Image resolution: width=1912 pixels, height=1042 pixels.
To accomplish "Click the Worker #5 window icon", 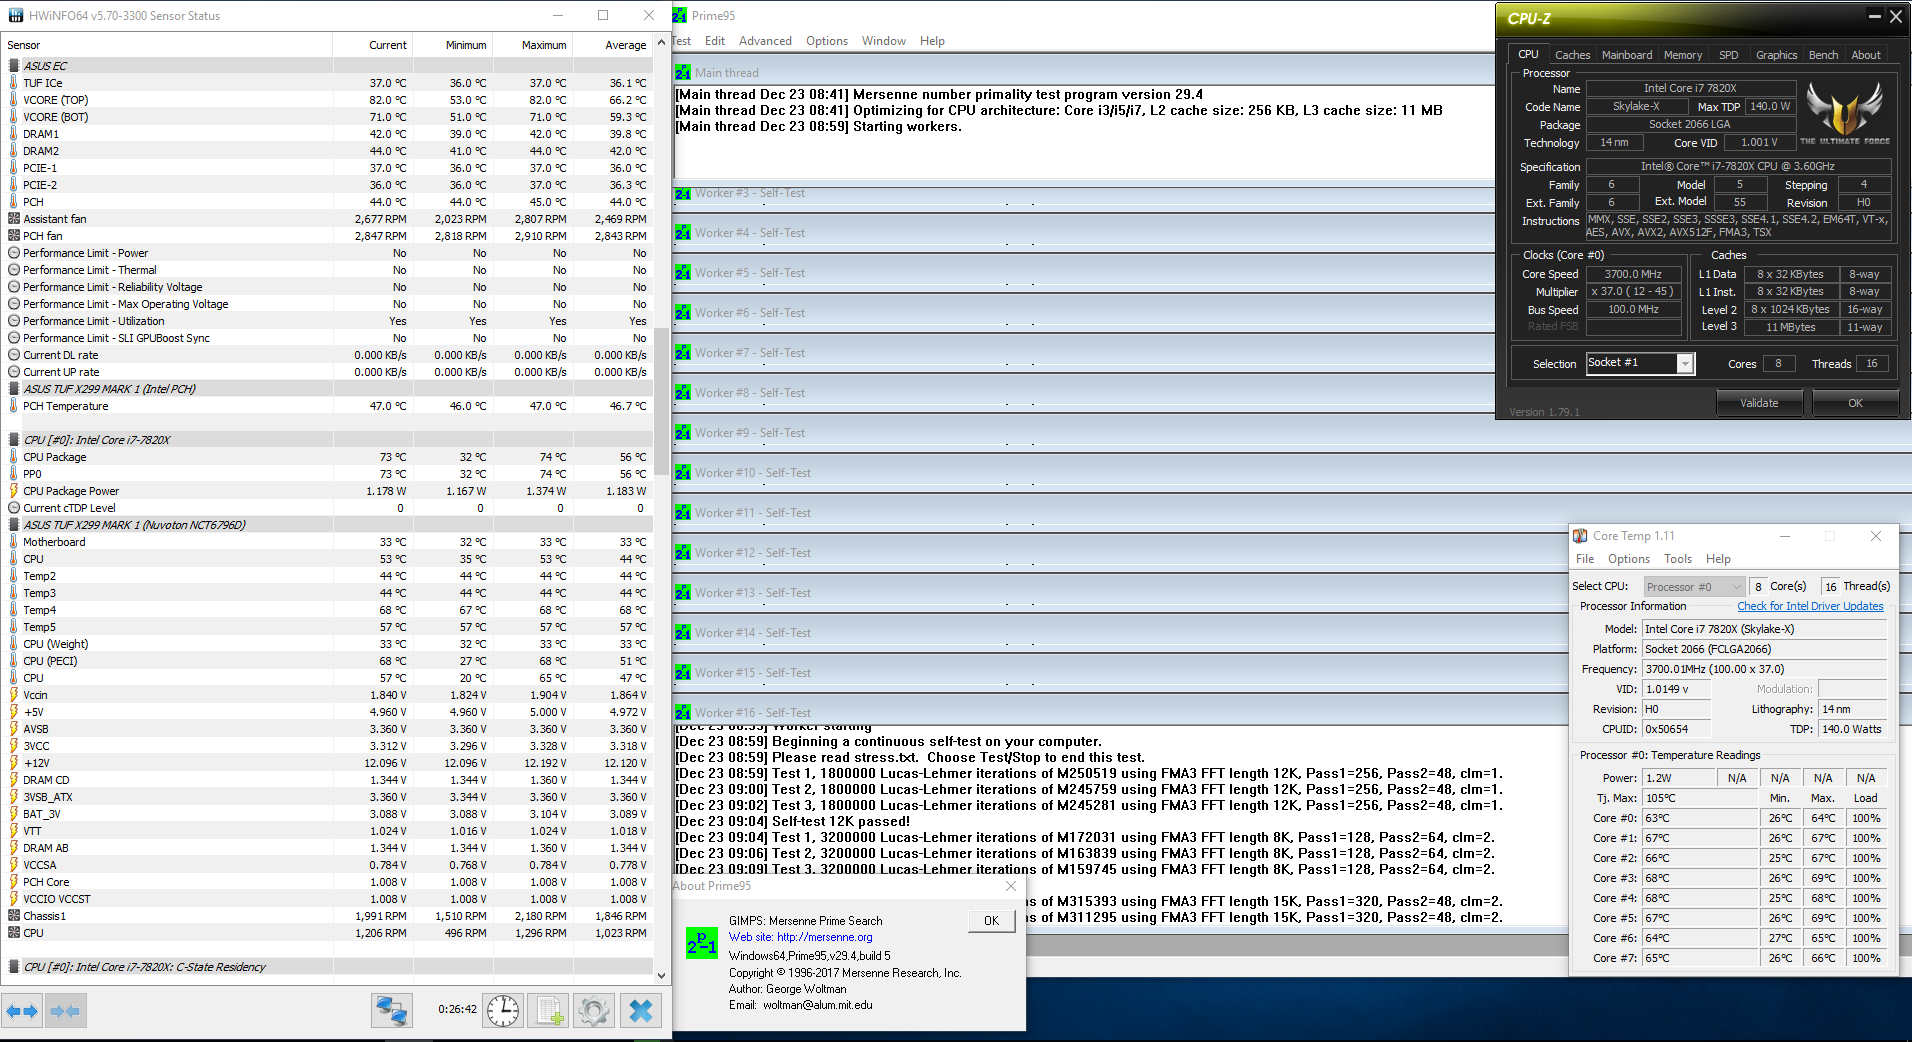I will pyautogui.click(x=683, y=273).
